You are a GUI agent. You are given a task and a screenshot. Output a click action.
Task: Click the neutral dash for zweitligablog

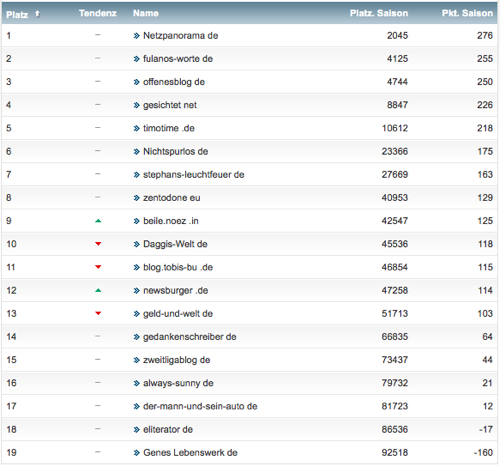(98, 359)
